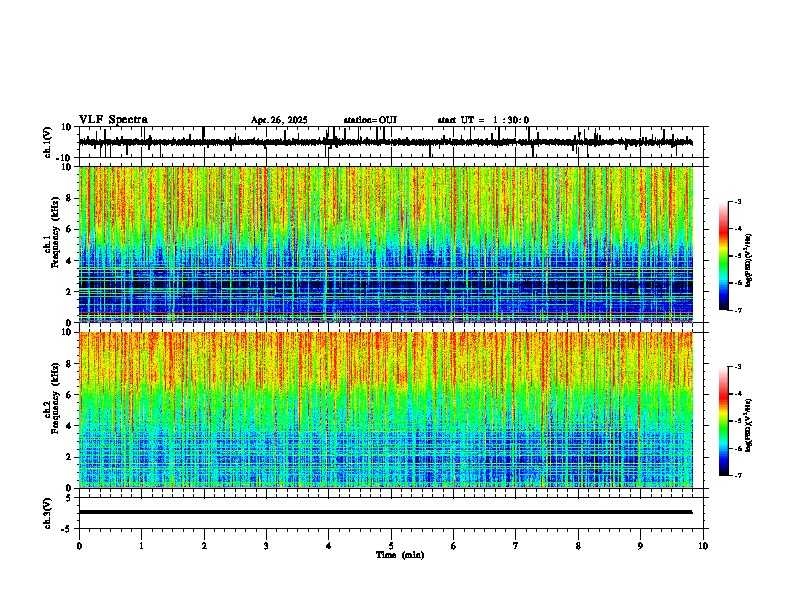The height and width of the screenshot is (612, 792).
Task: Click the "1" tick on the time axis
Action: 141,546
